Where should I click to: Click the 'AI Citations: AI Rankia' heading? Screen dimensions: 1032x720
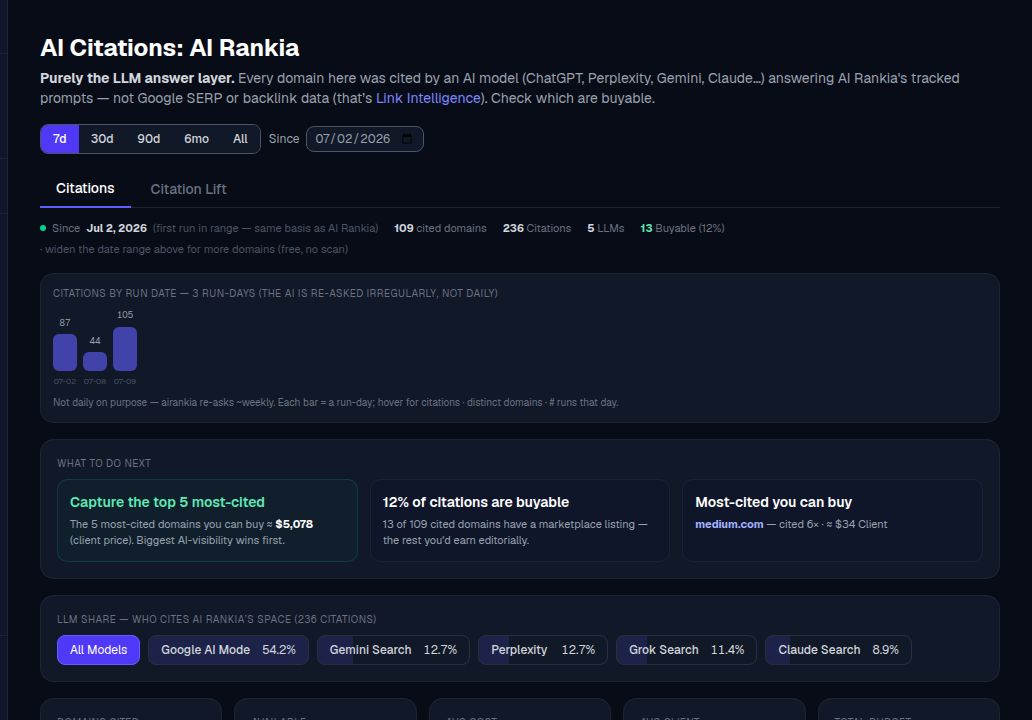[x=170, y=47]
